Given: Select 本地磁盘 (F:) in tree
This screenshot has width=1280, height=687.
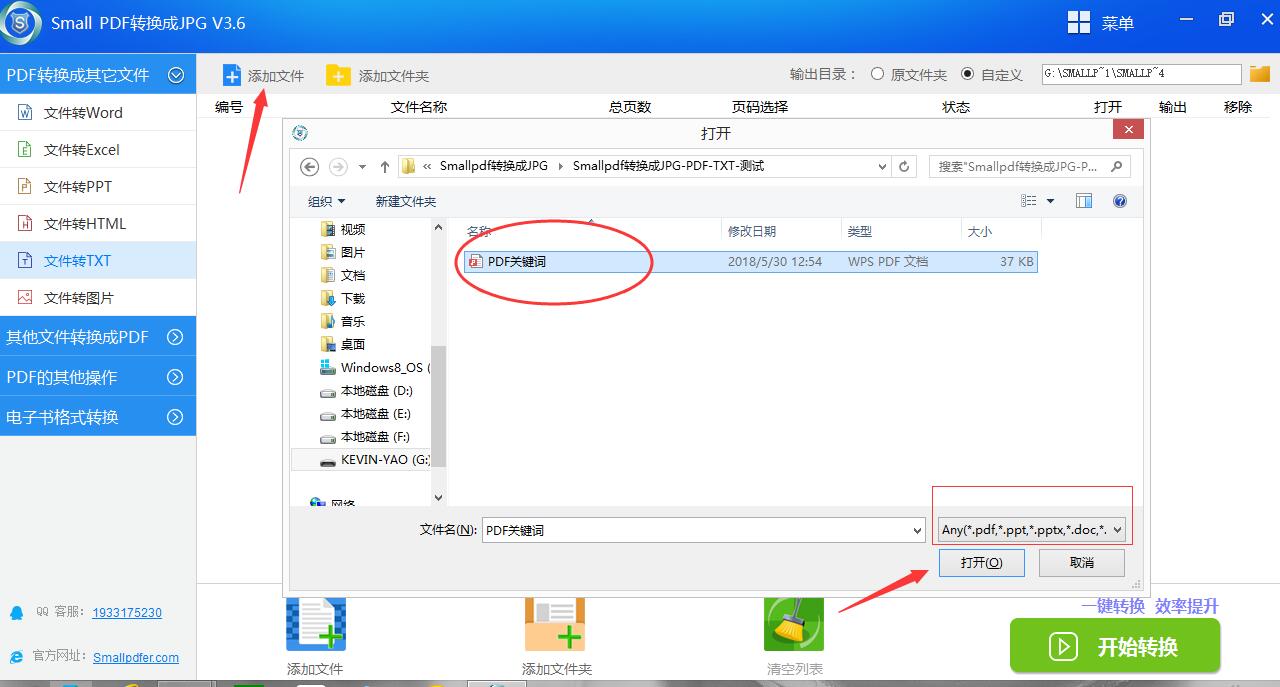Looking at the screenshot, I should (x=366, y=436).
